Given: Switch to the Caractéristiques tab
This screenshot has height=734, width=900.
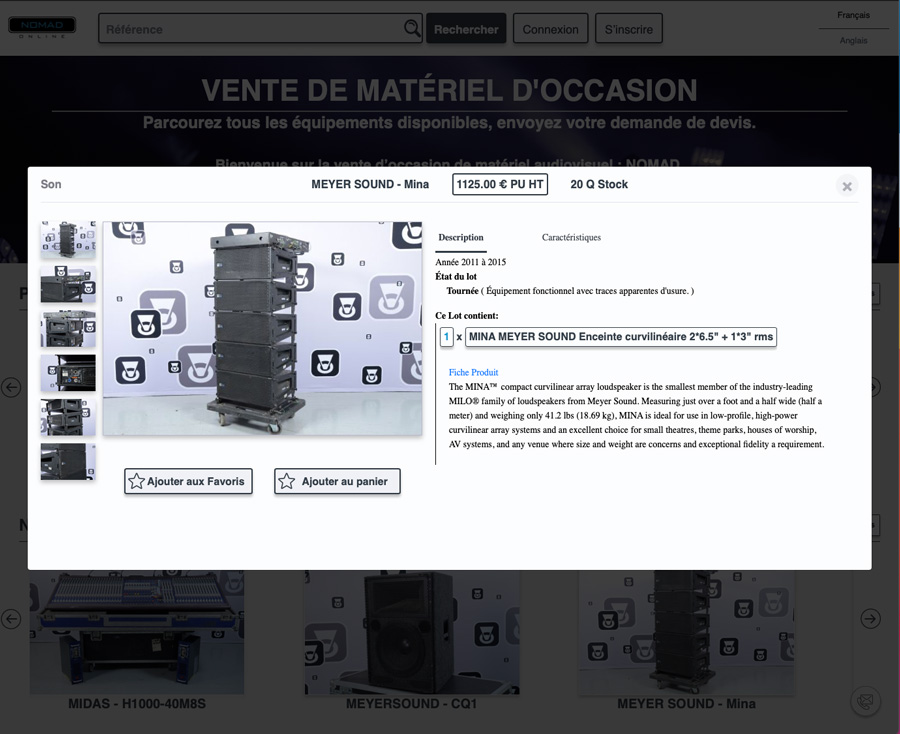Looking at the screenshot, I should 571,238.
